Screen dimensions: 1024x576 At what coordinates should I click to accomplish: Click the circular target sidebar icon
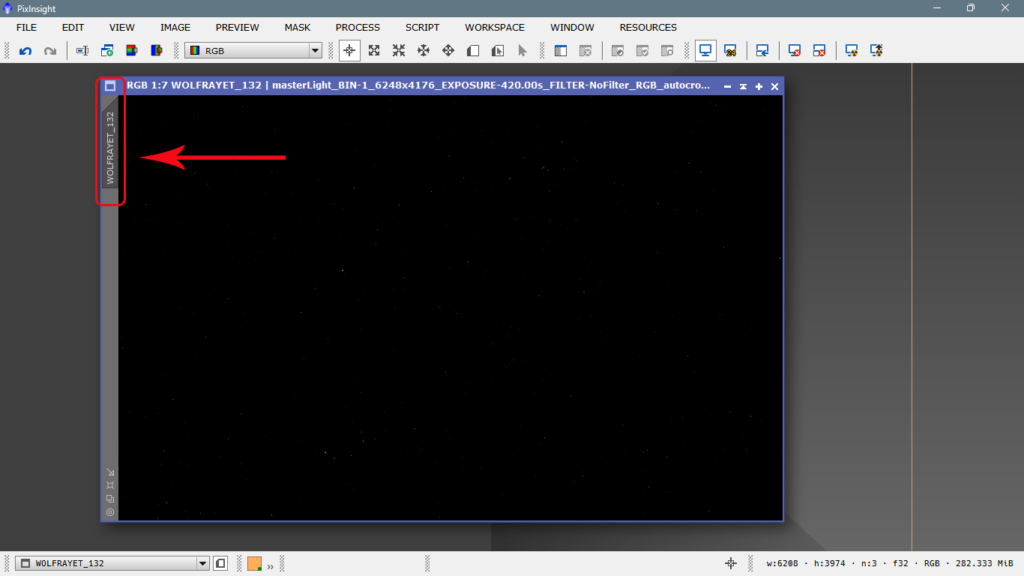pyautogui.click(x=110, y=513)
